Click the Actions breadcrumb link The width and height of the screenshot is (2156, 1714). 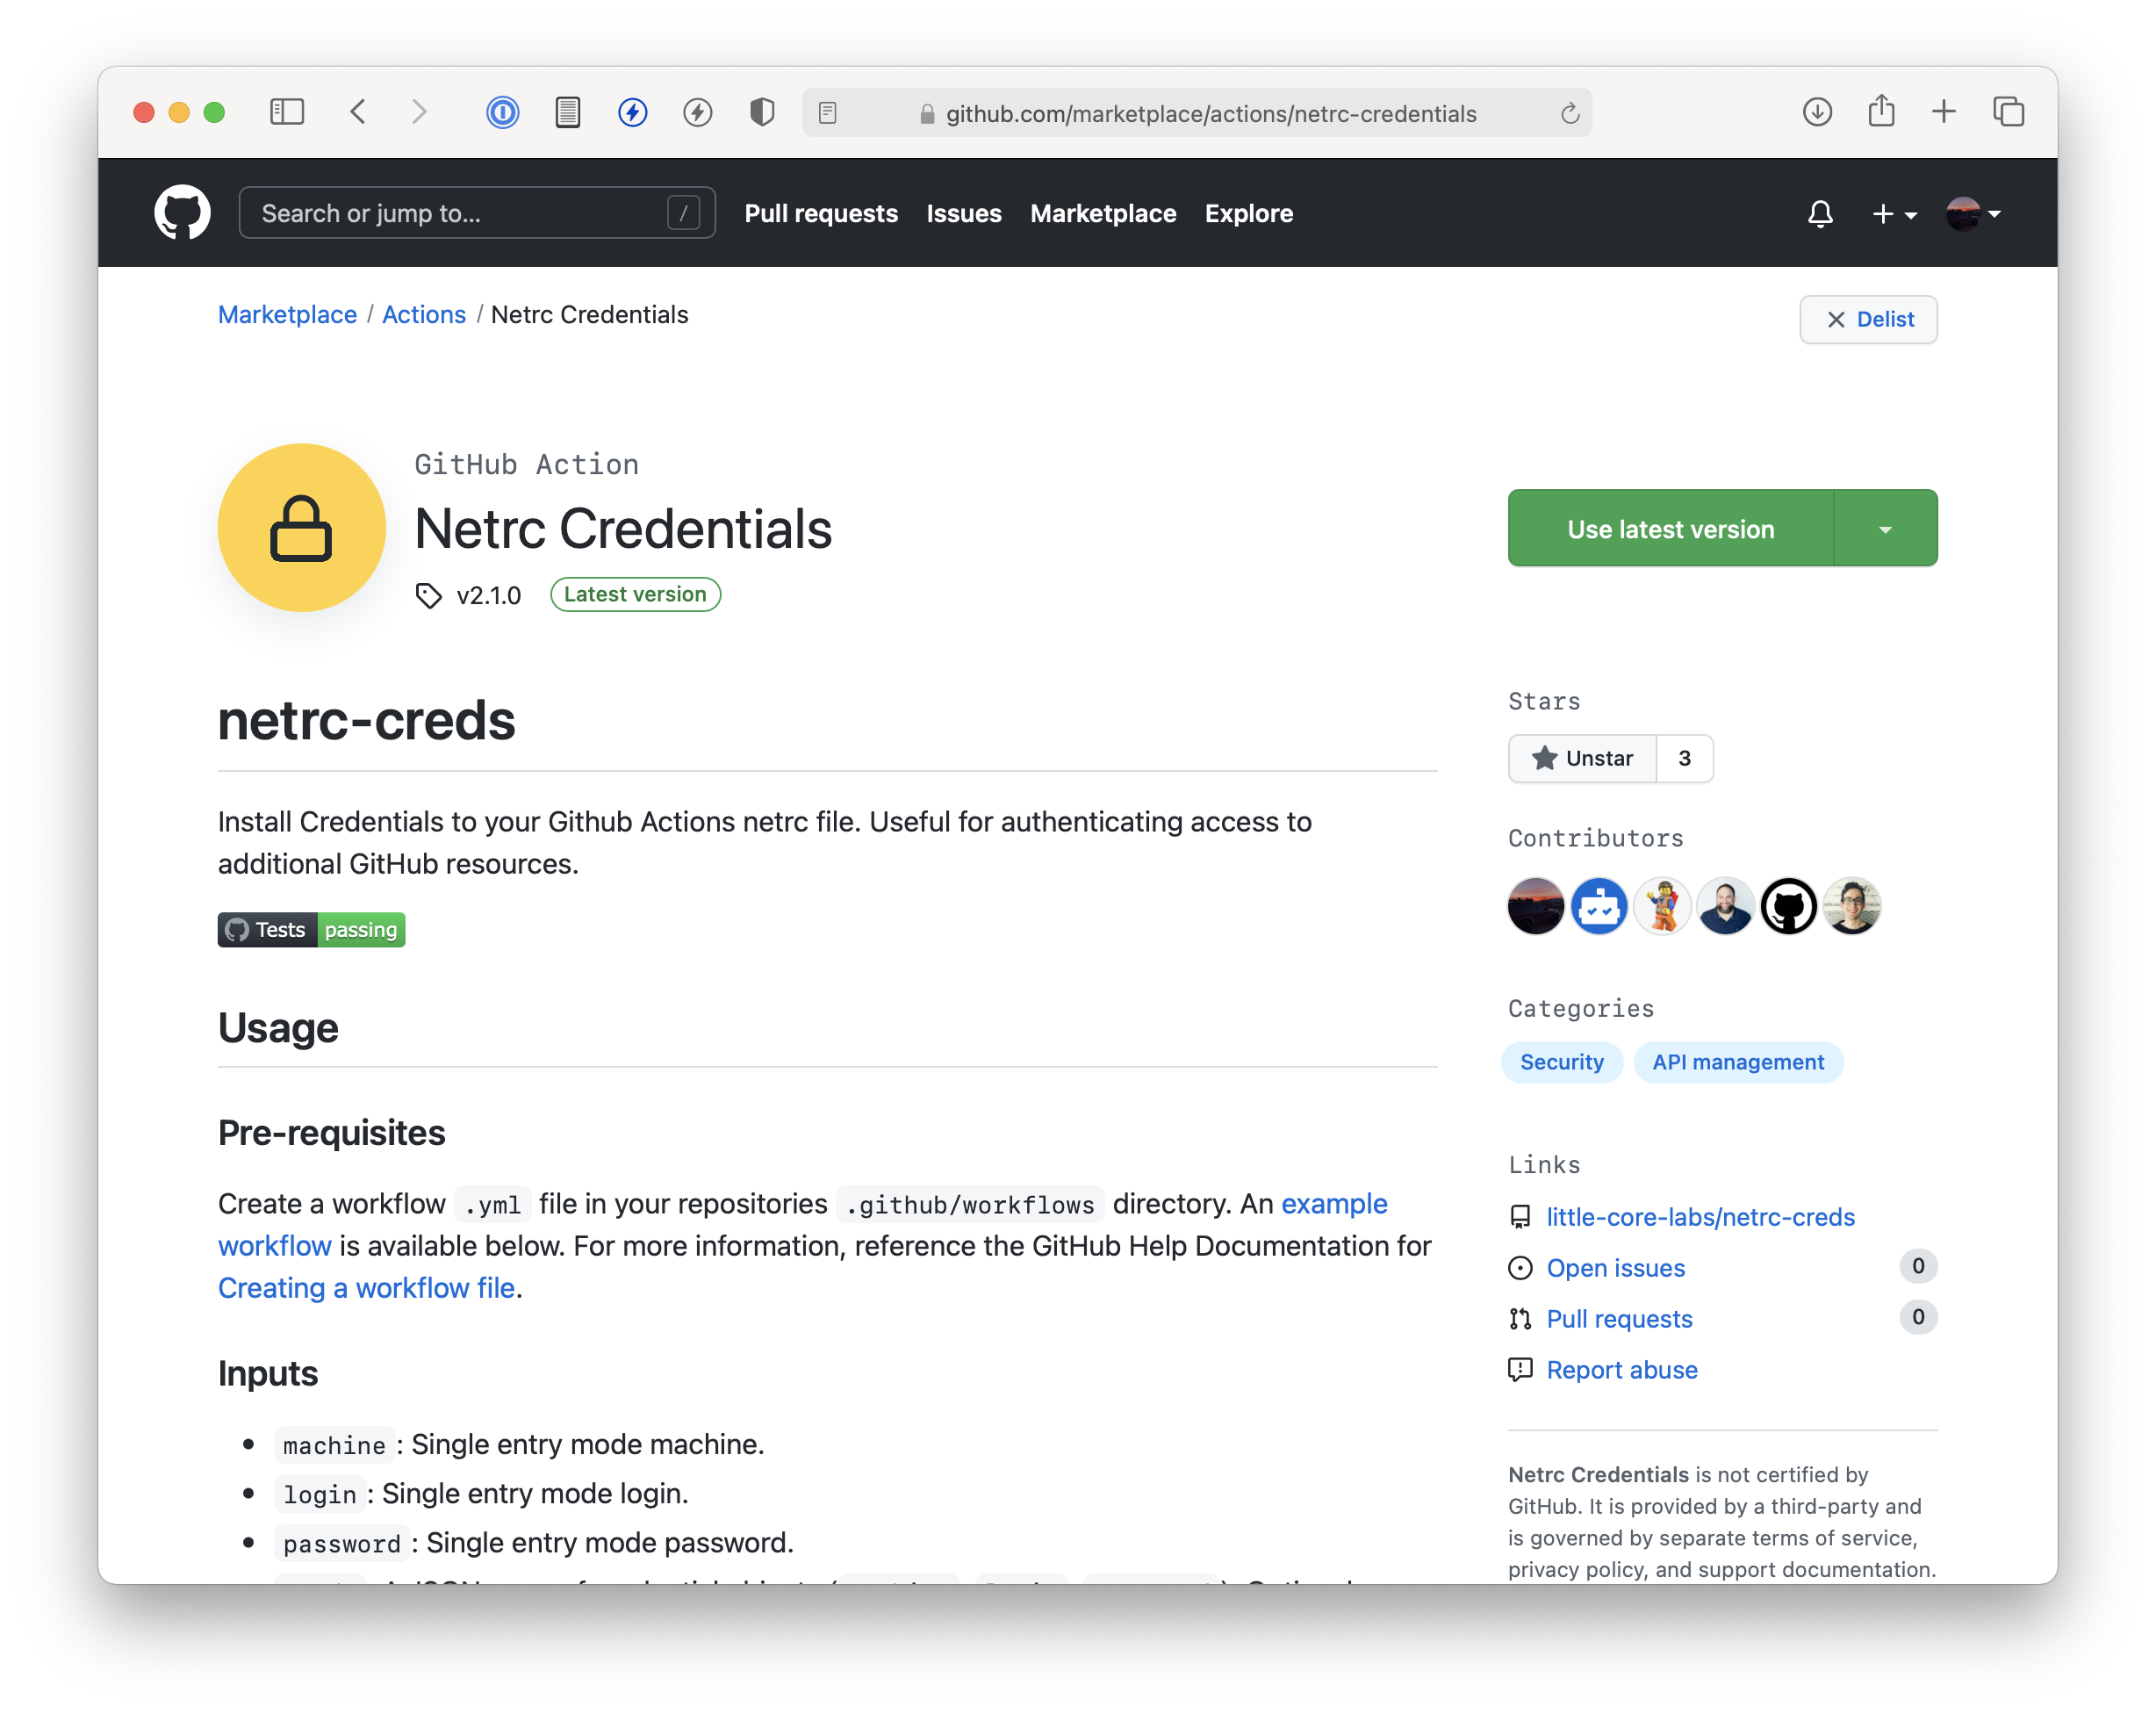coord(424,314)
